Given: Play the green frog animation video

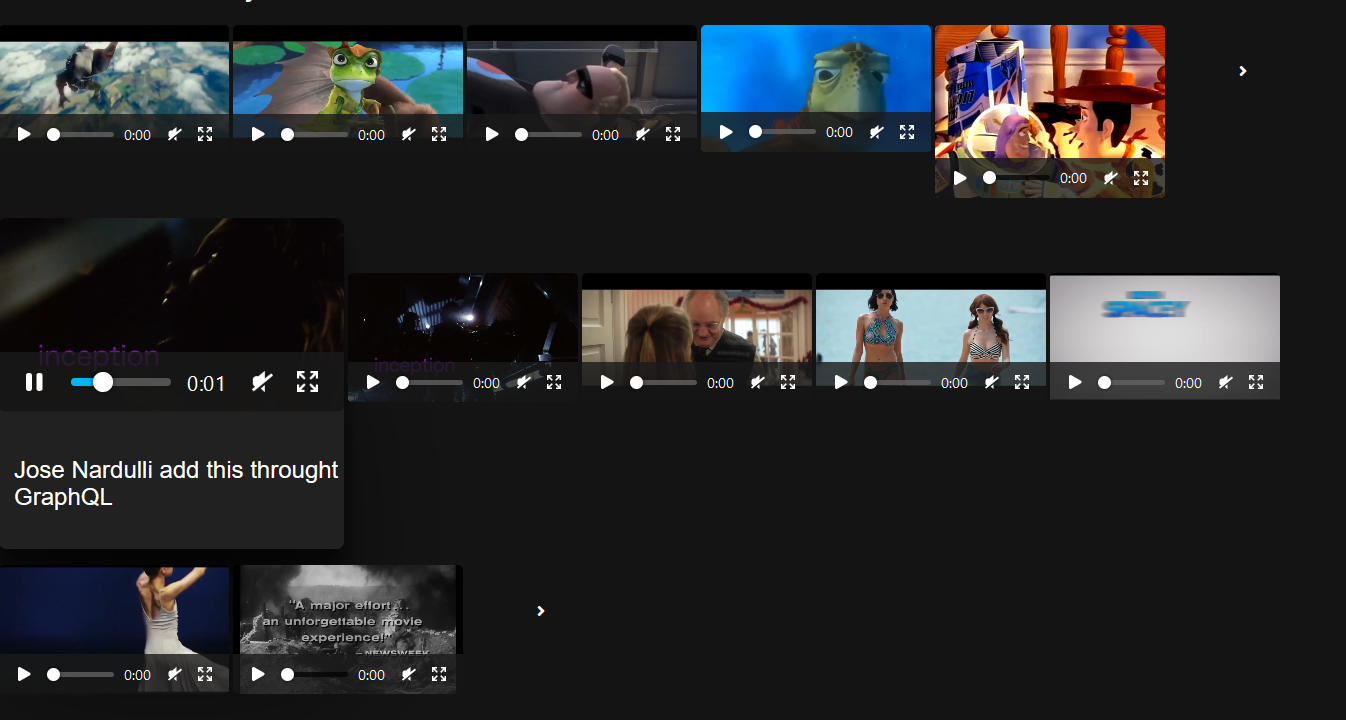Looking at the screenshot, I should coord(257,133).
